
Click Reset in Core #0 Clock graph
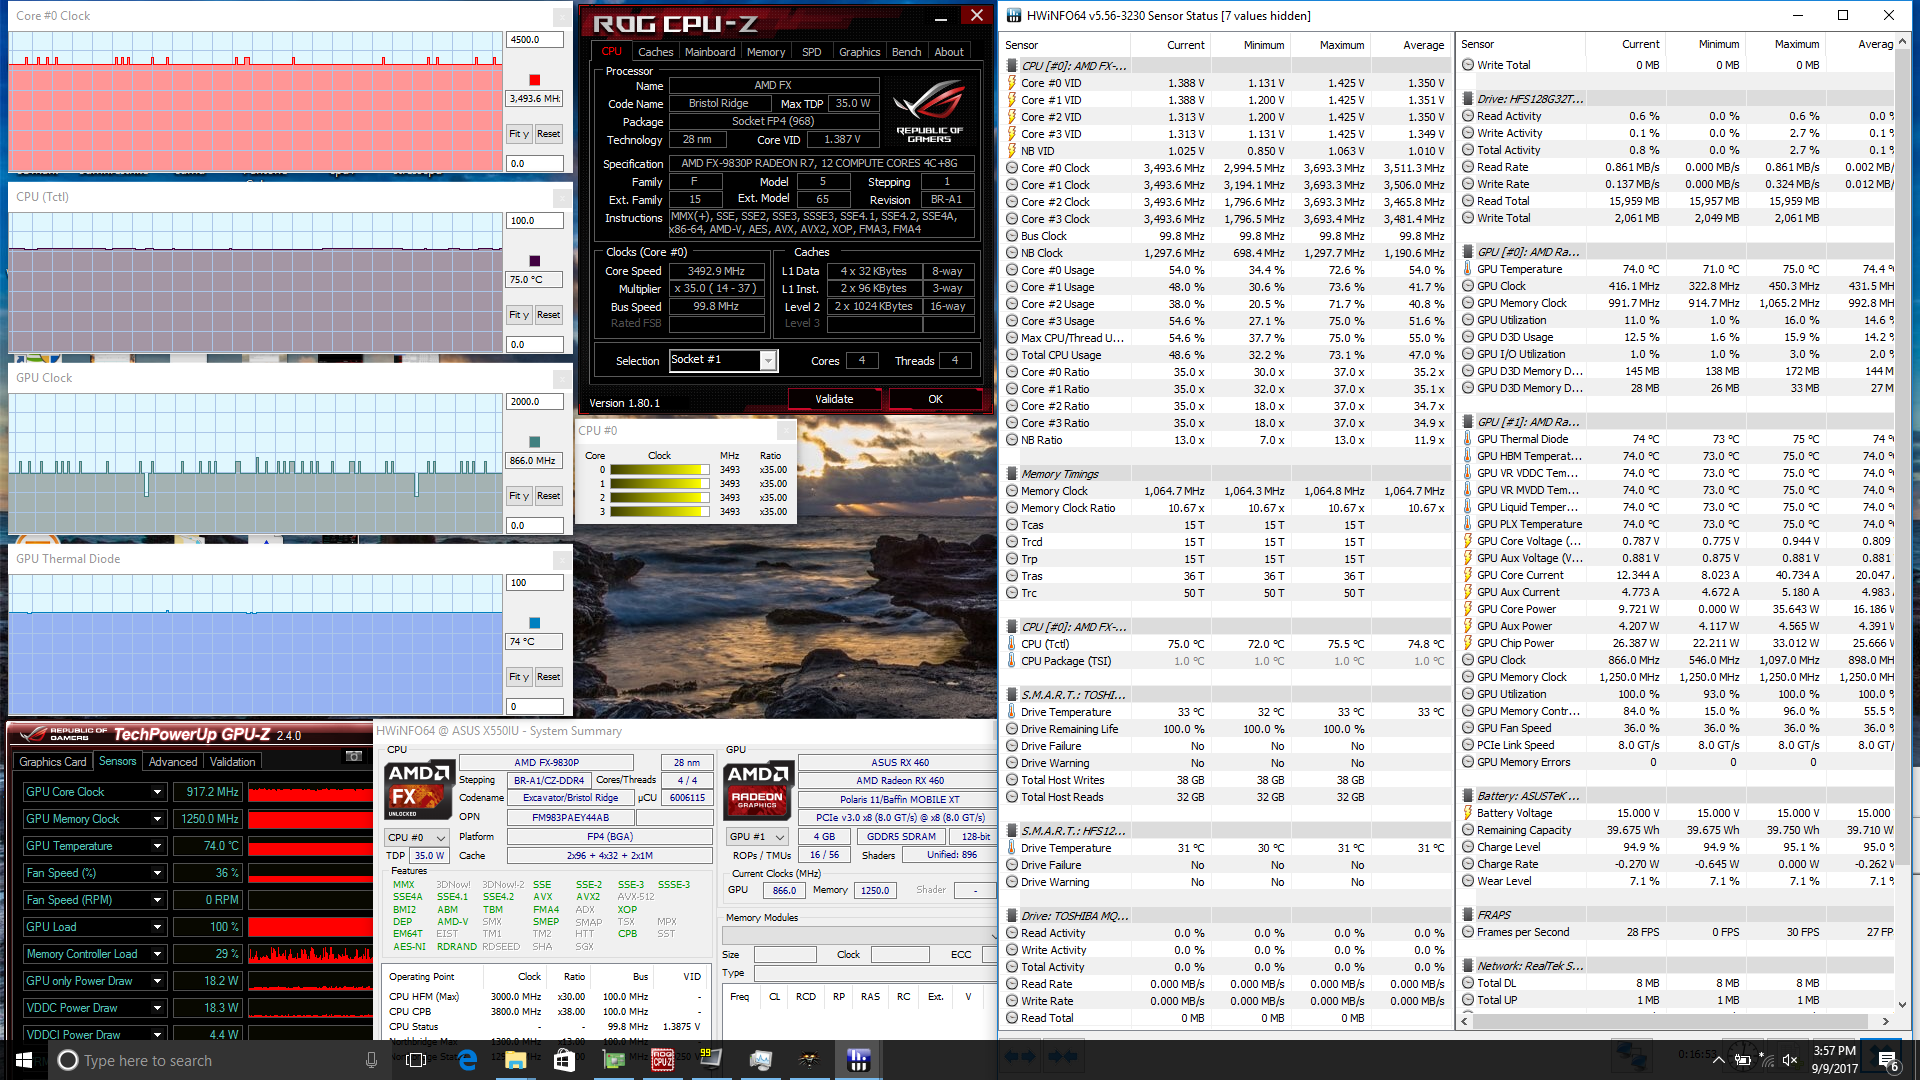[x=548, y=133]
